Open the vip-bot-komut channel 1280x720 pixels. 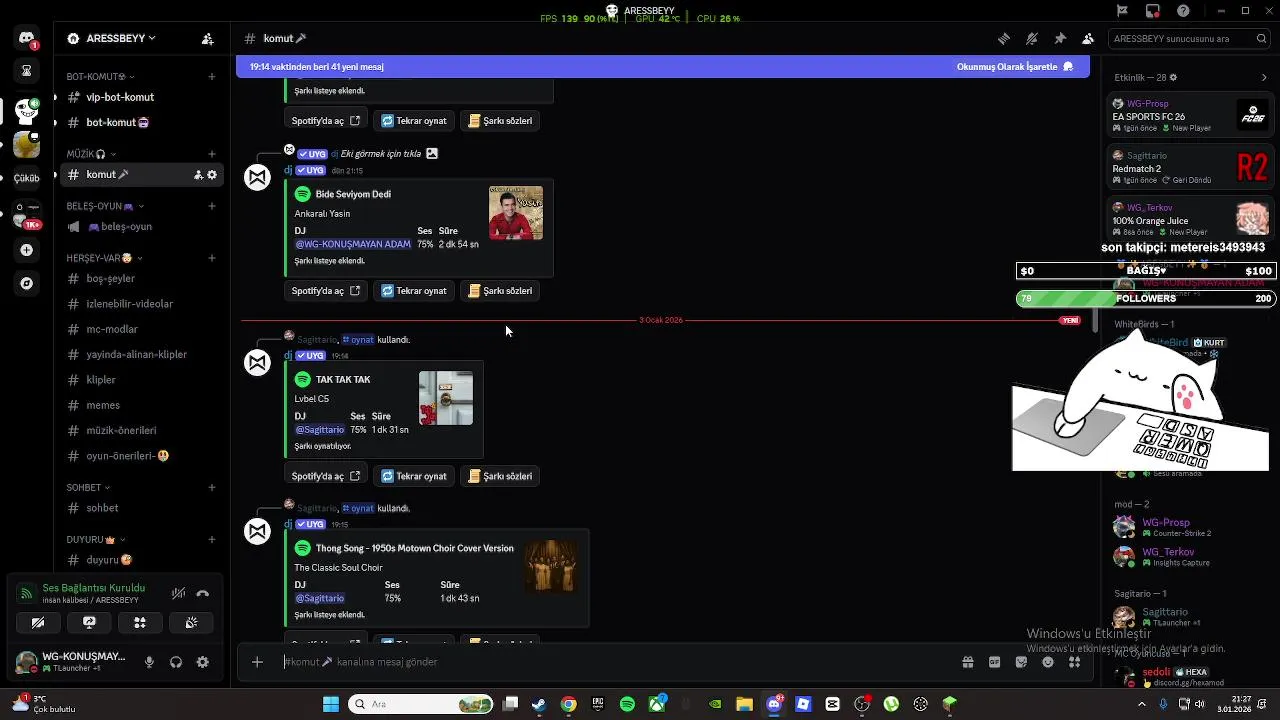[x=140, y=97]
